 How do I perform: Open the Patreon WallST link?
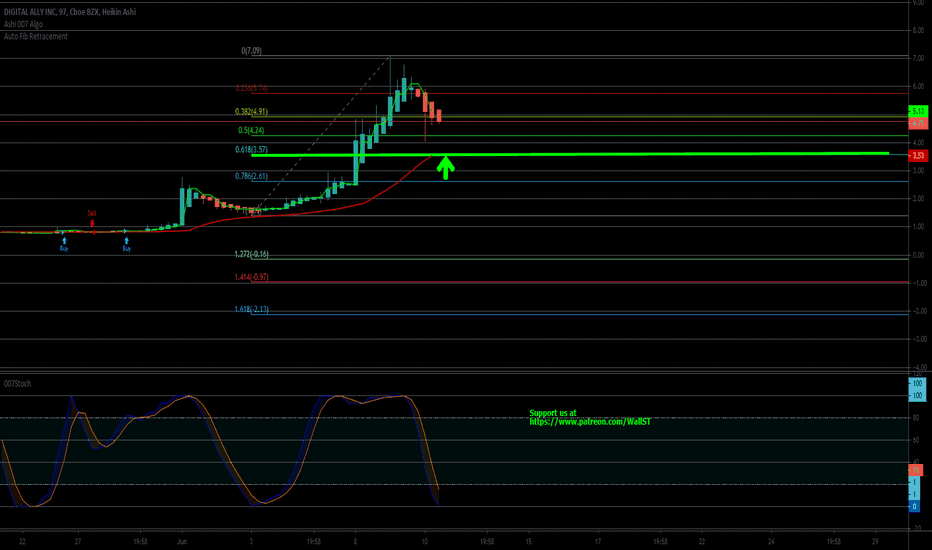[x=590, y=422]
